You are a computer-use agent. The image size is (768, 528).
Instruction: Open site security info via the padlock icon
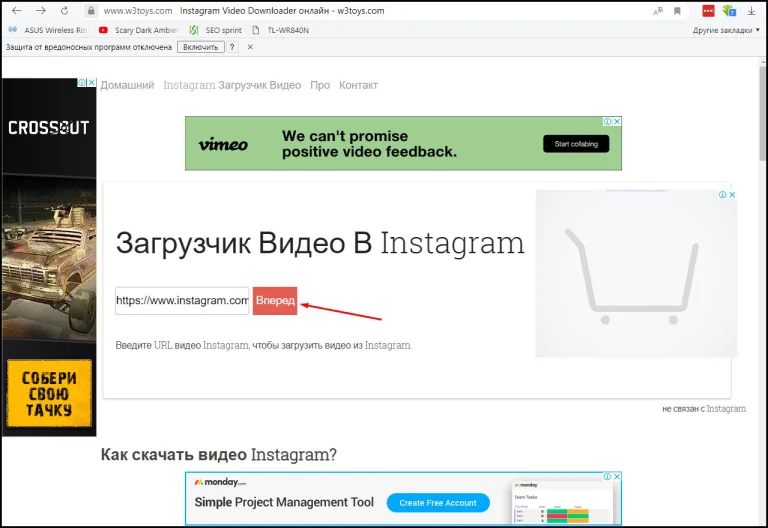pos(91,11)
